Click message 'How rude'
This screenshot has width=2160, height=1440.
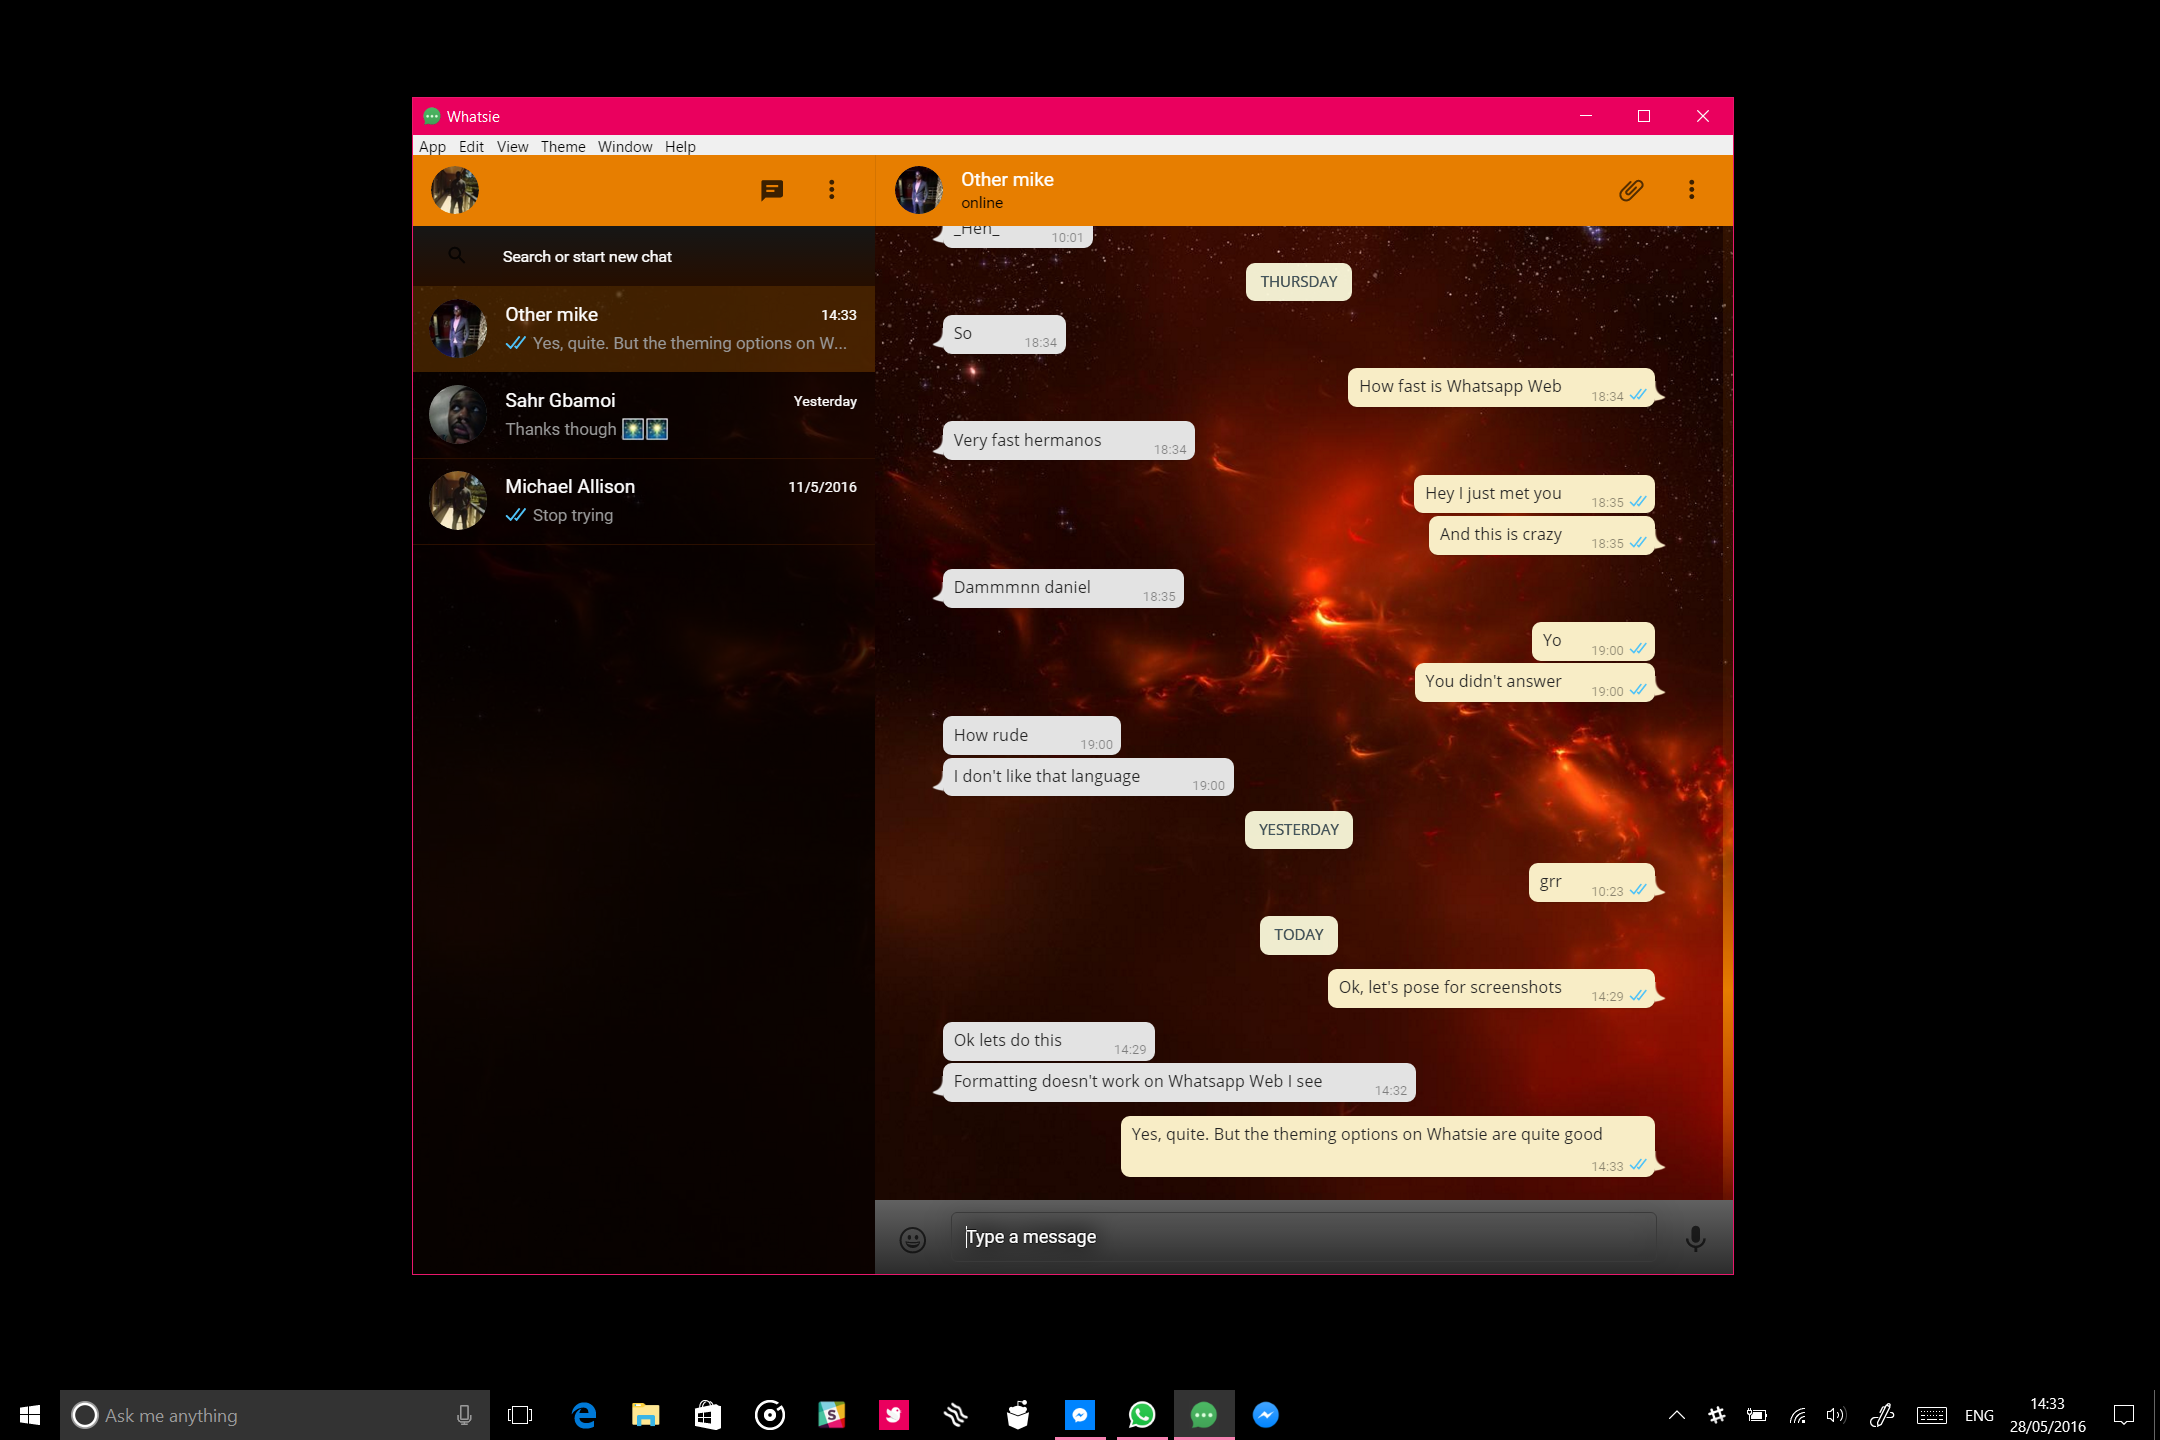[1031, 735]
